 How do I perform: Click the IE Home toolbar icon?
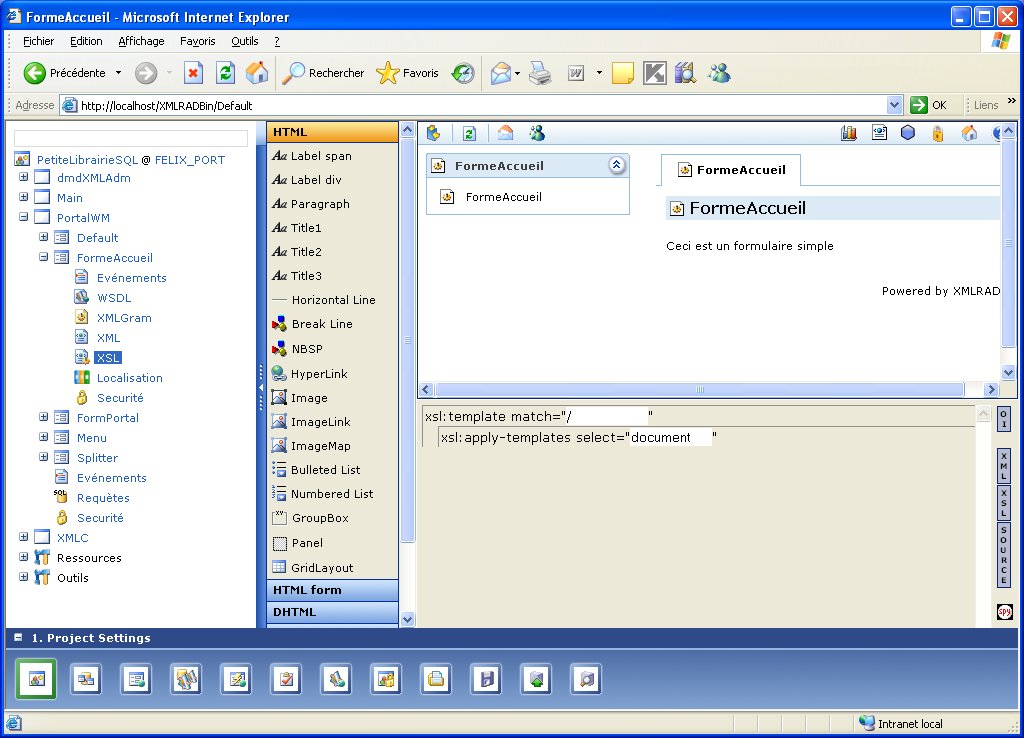[x=257, y=73]
